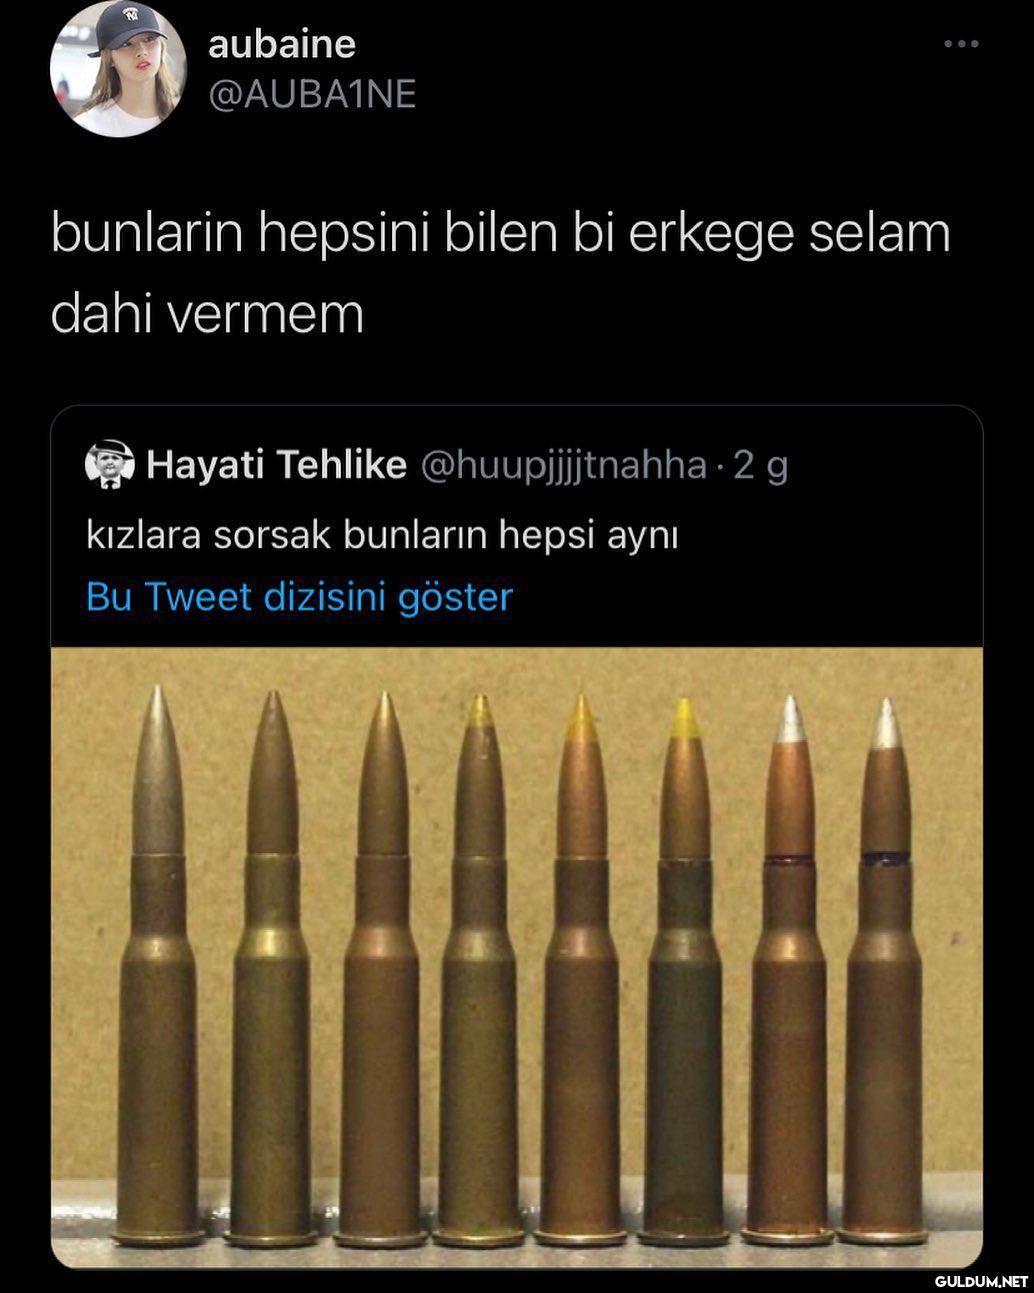Click the Hayati Tehlike avatar icon
This screenshot has width=1034, height=1293.
(110, 465)
